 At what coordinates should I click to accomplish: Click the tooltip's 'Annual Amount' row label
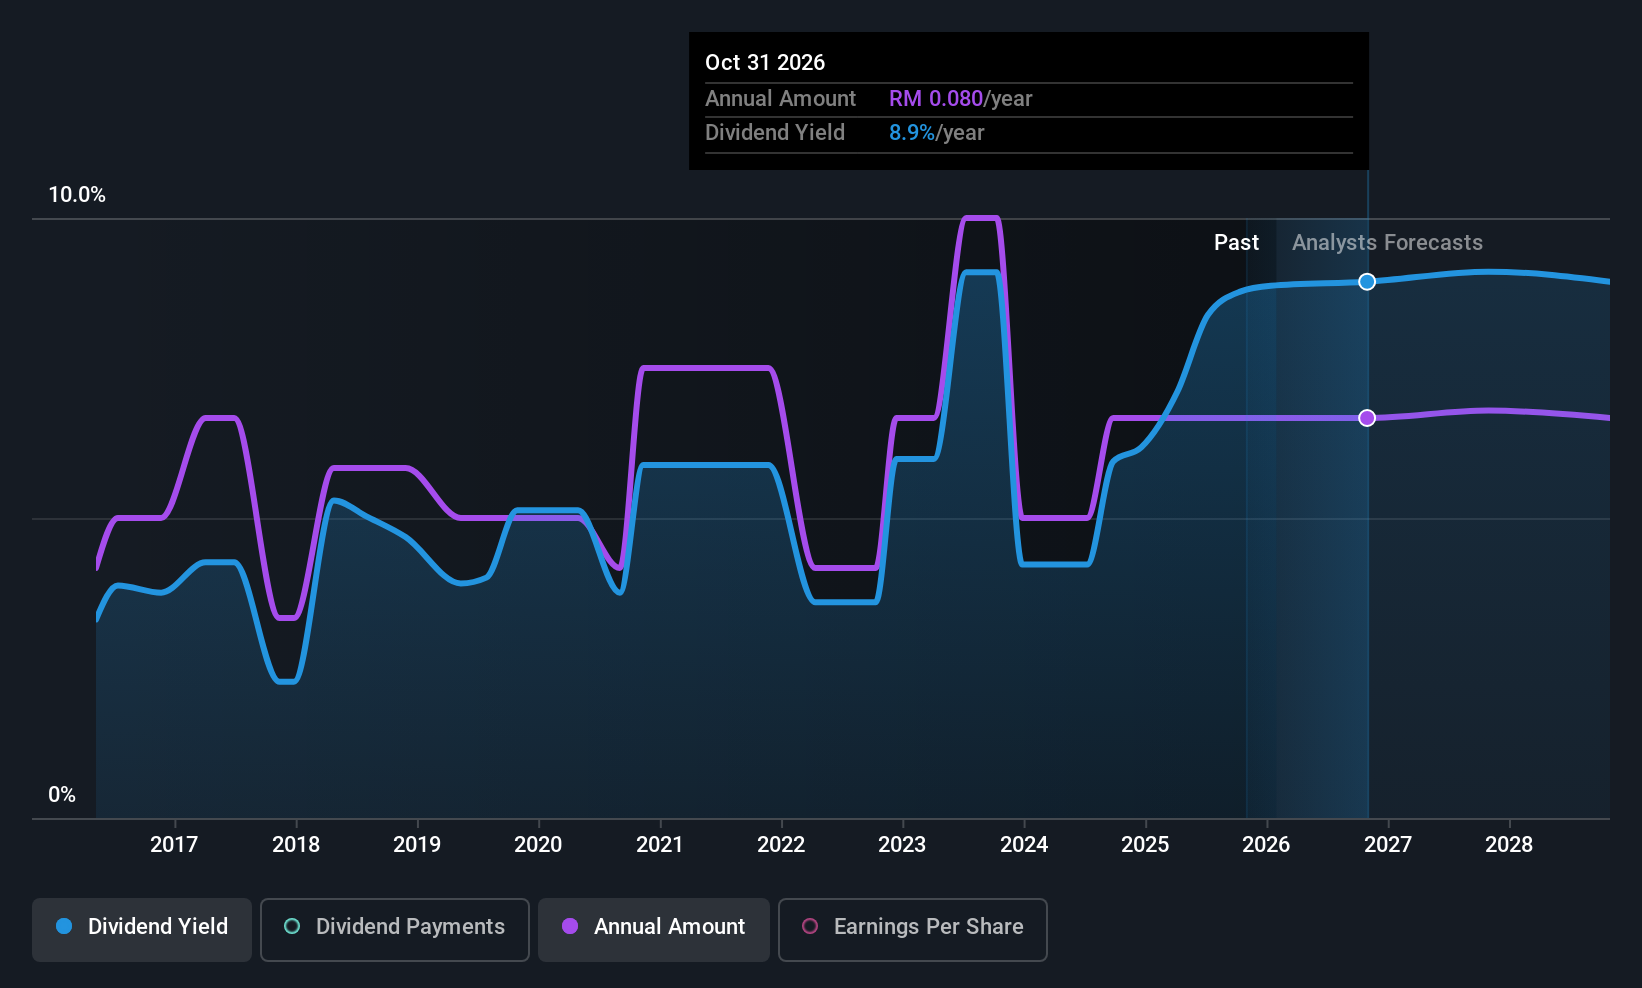pyautogui.click(x=780, y=99)
